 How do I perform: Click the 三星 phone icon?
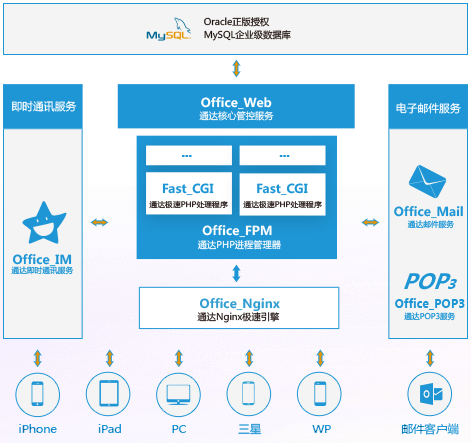[x=249, y=394]
